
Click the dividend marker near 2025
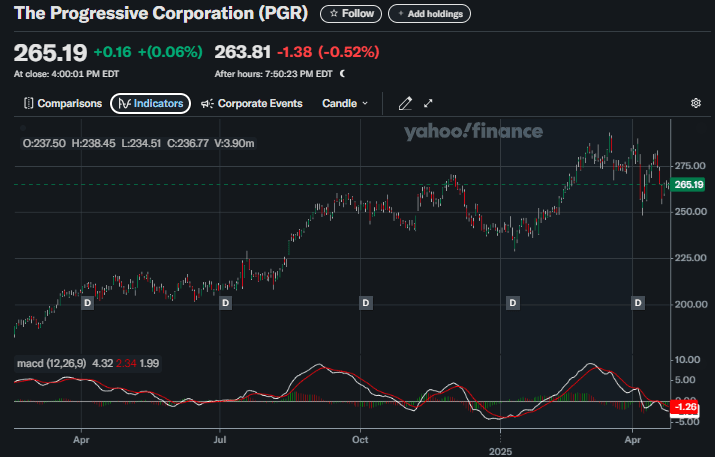coord(512,302)
